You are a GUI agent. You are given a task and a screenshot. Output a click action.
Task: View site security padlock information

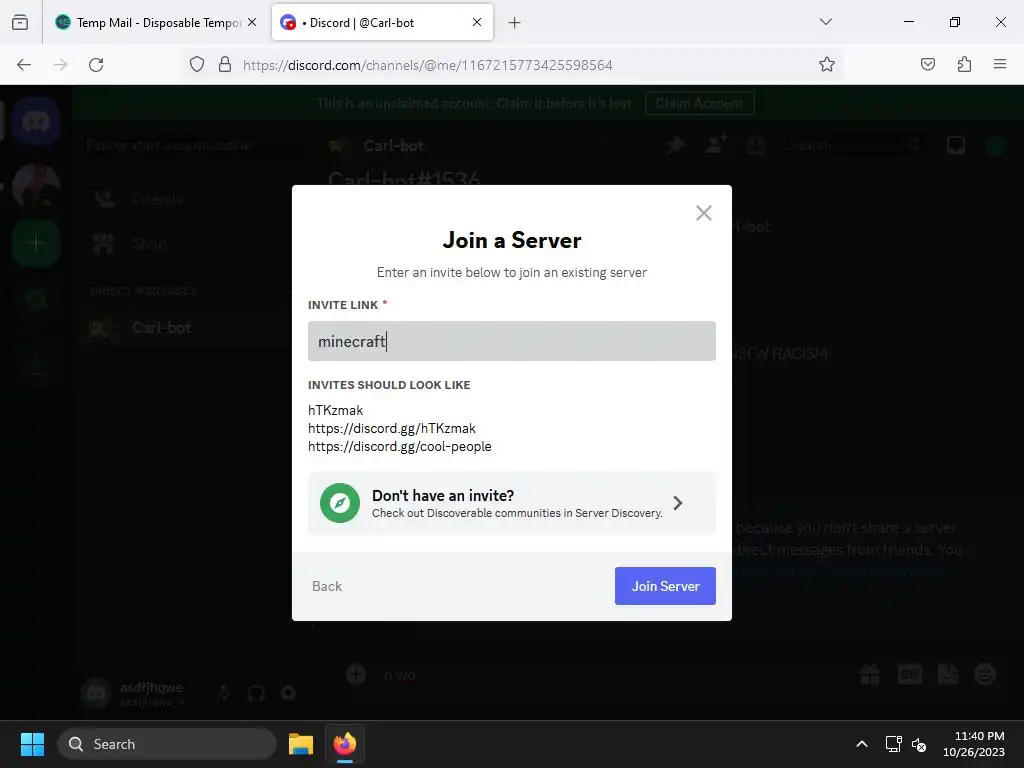[x=225, y=65]
